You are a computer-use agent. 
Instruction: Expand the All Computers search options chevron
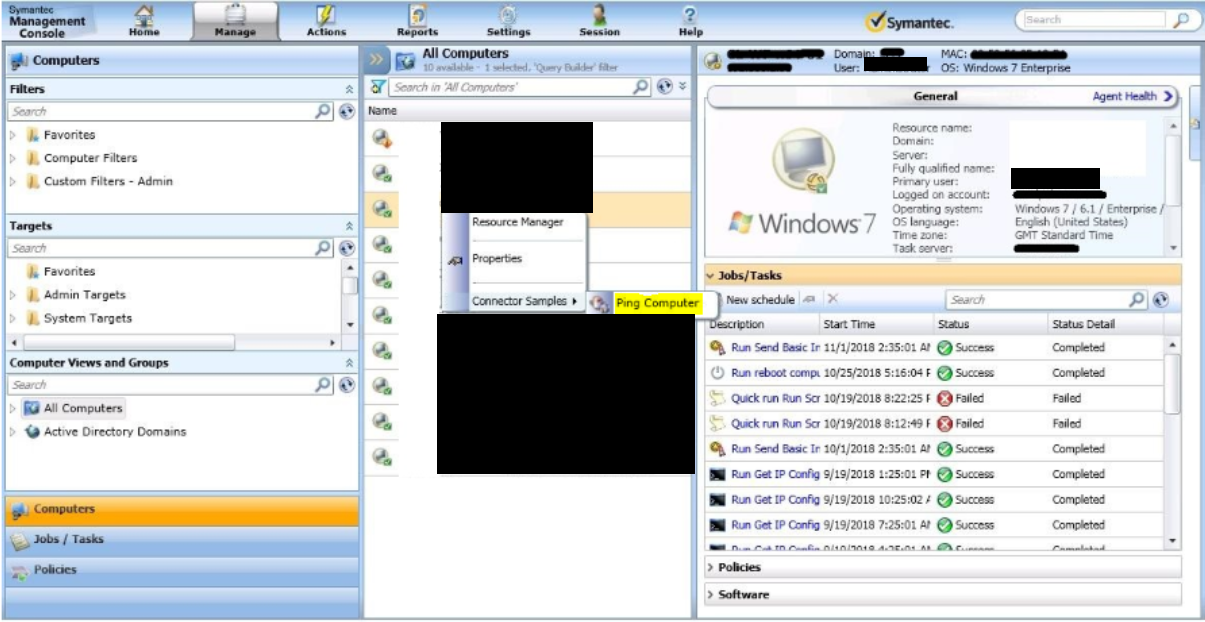(x=683, y=87)
